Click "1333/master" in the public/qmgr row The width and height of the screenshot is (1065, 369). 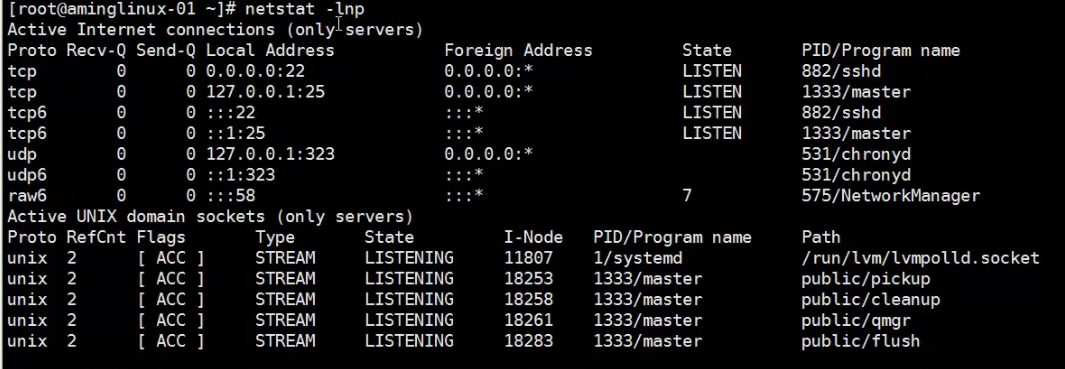[x=647, y=320]
